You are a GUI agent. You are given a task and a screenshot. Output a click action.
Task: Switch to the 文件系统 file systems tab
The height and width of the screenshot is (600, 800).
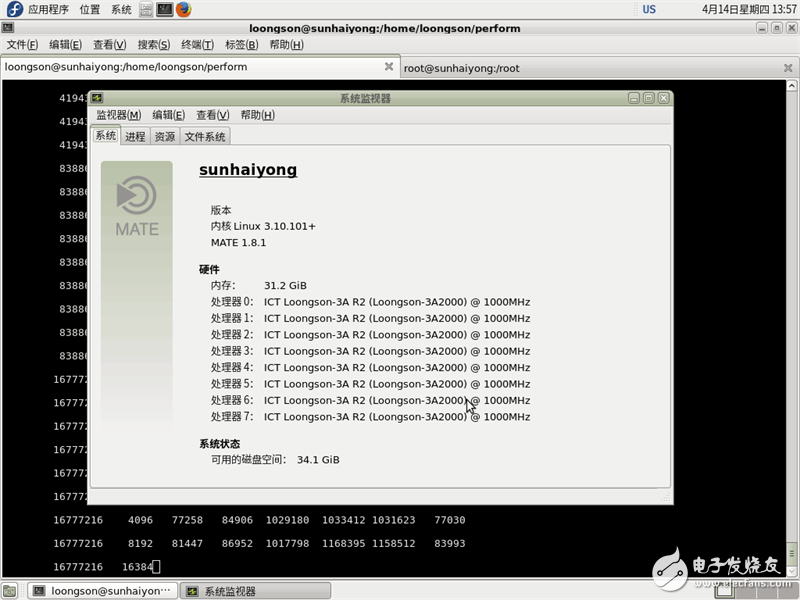[x=205, y=136]
